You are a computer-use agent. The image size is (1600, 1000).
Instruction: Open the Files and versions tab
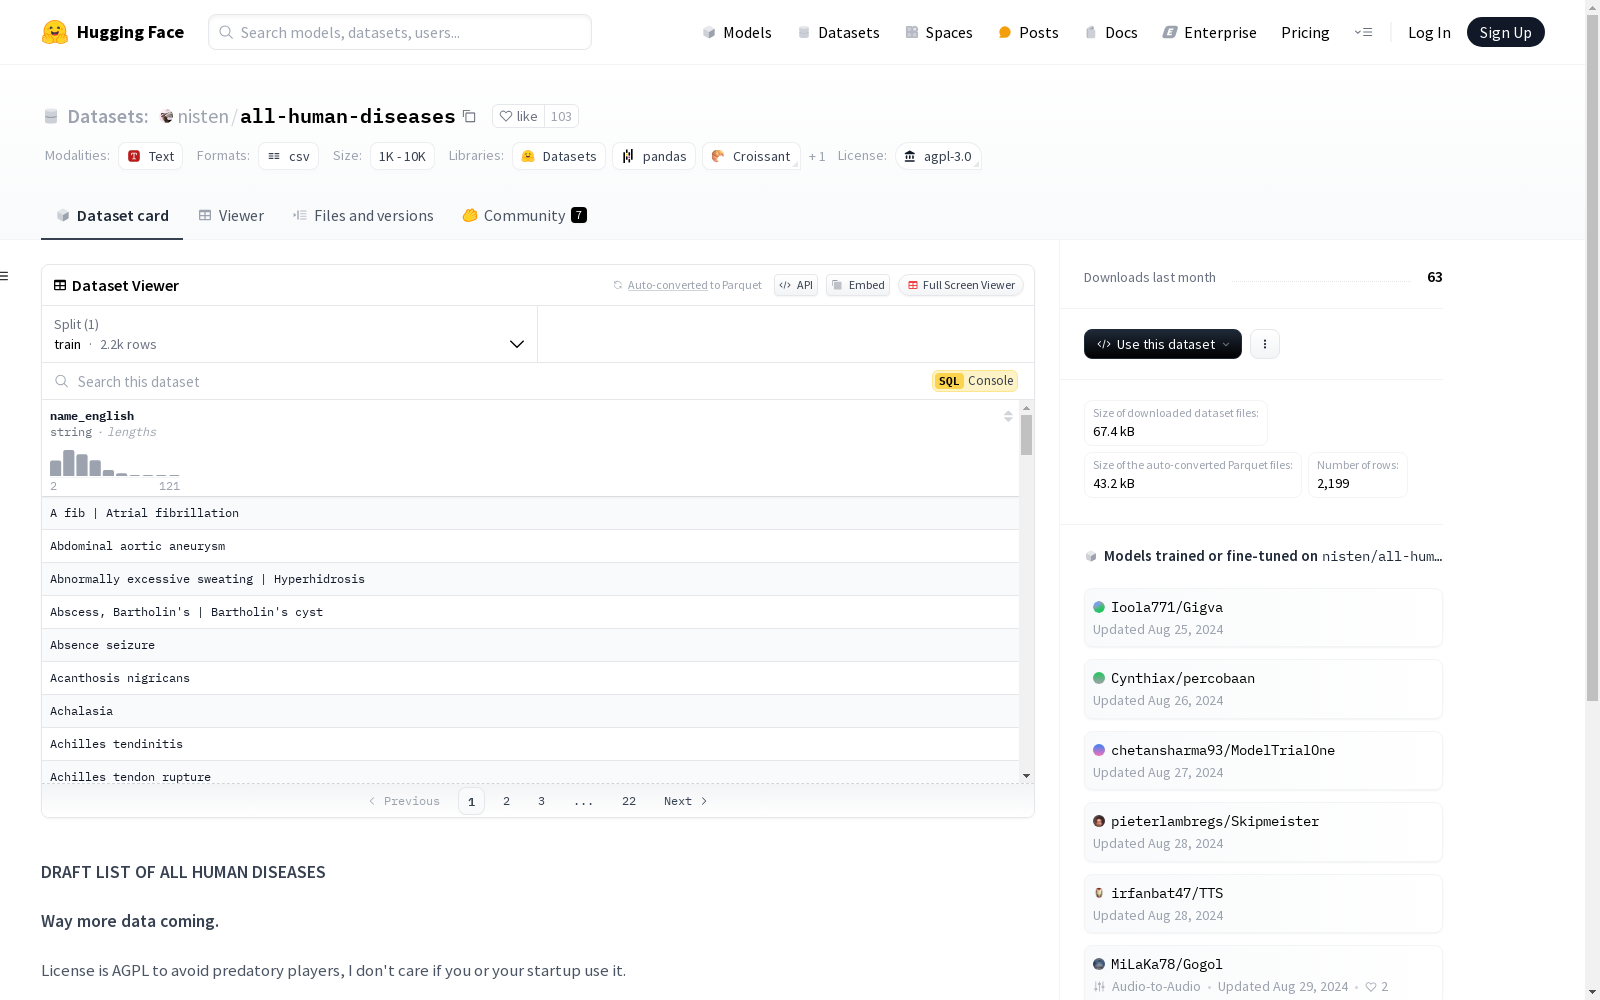(x=363, y=216)
